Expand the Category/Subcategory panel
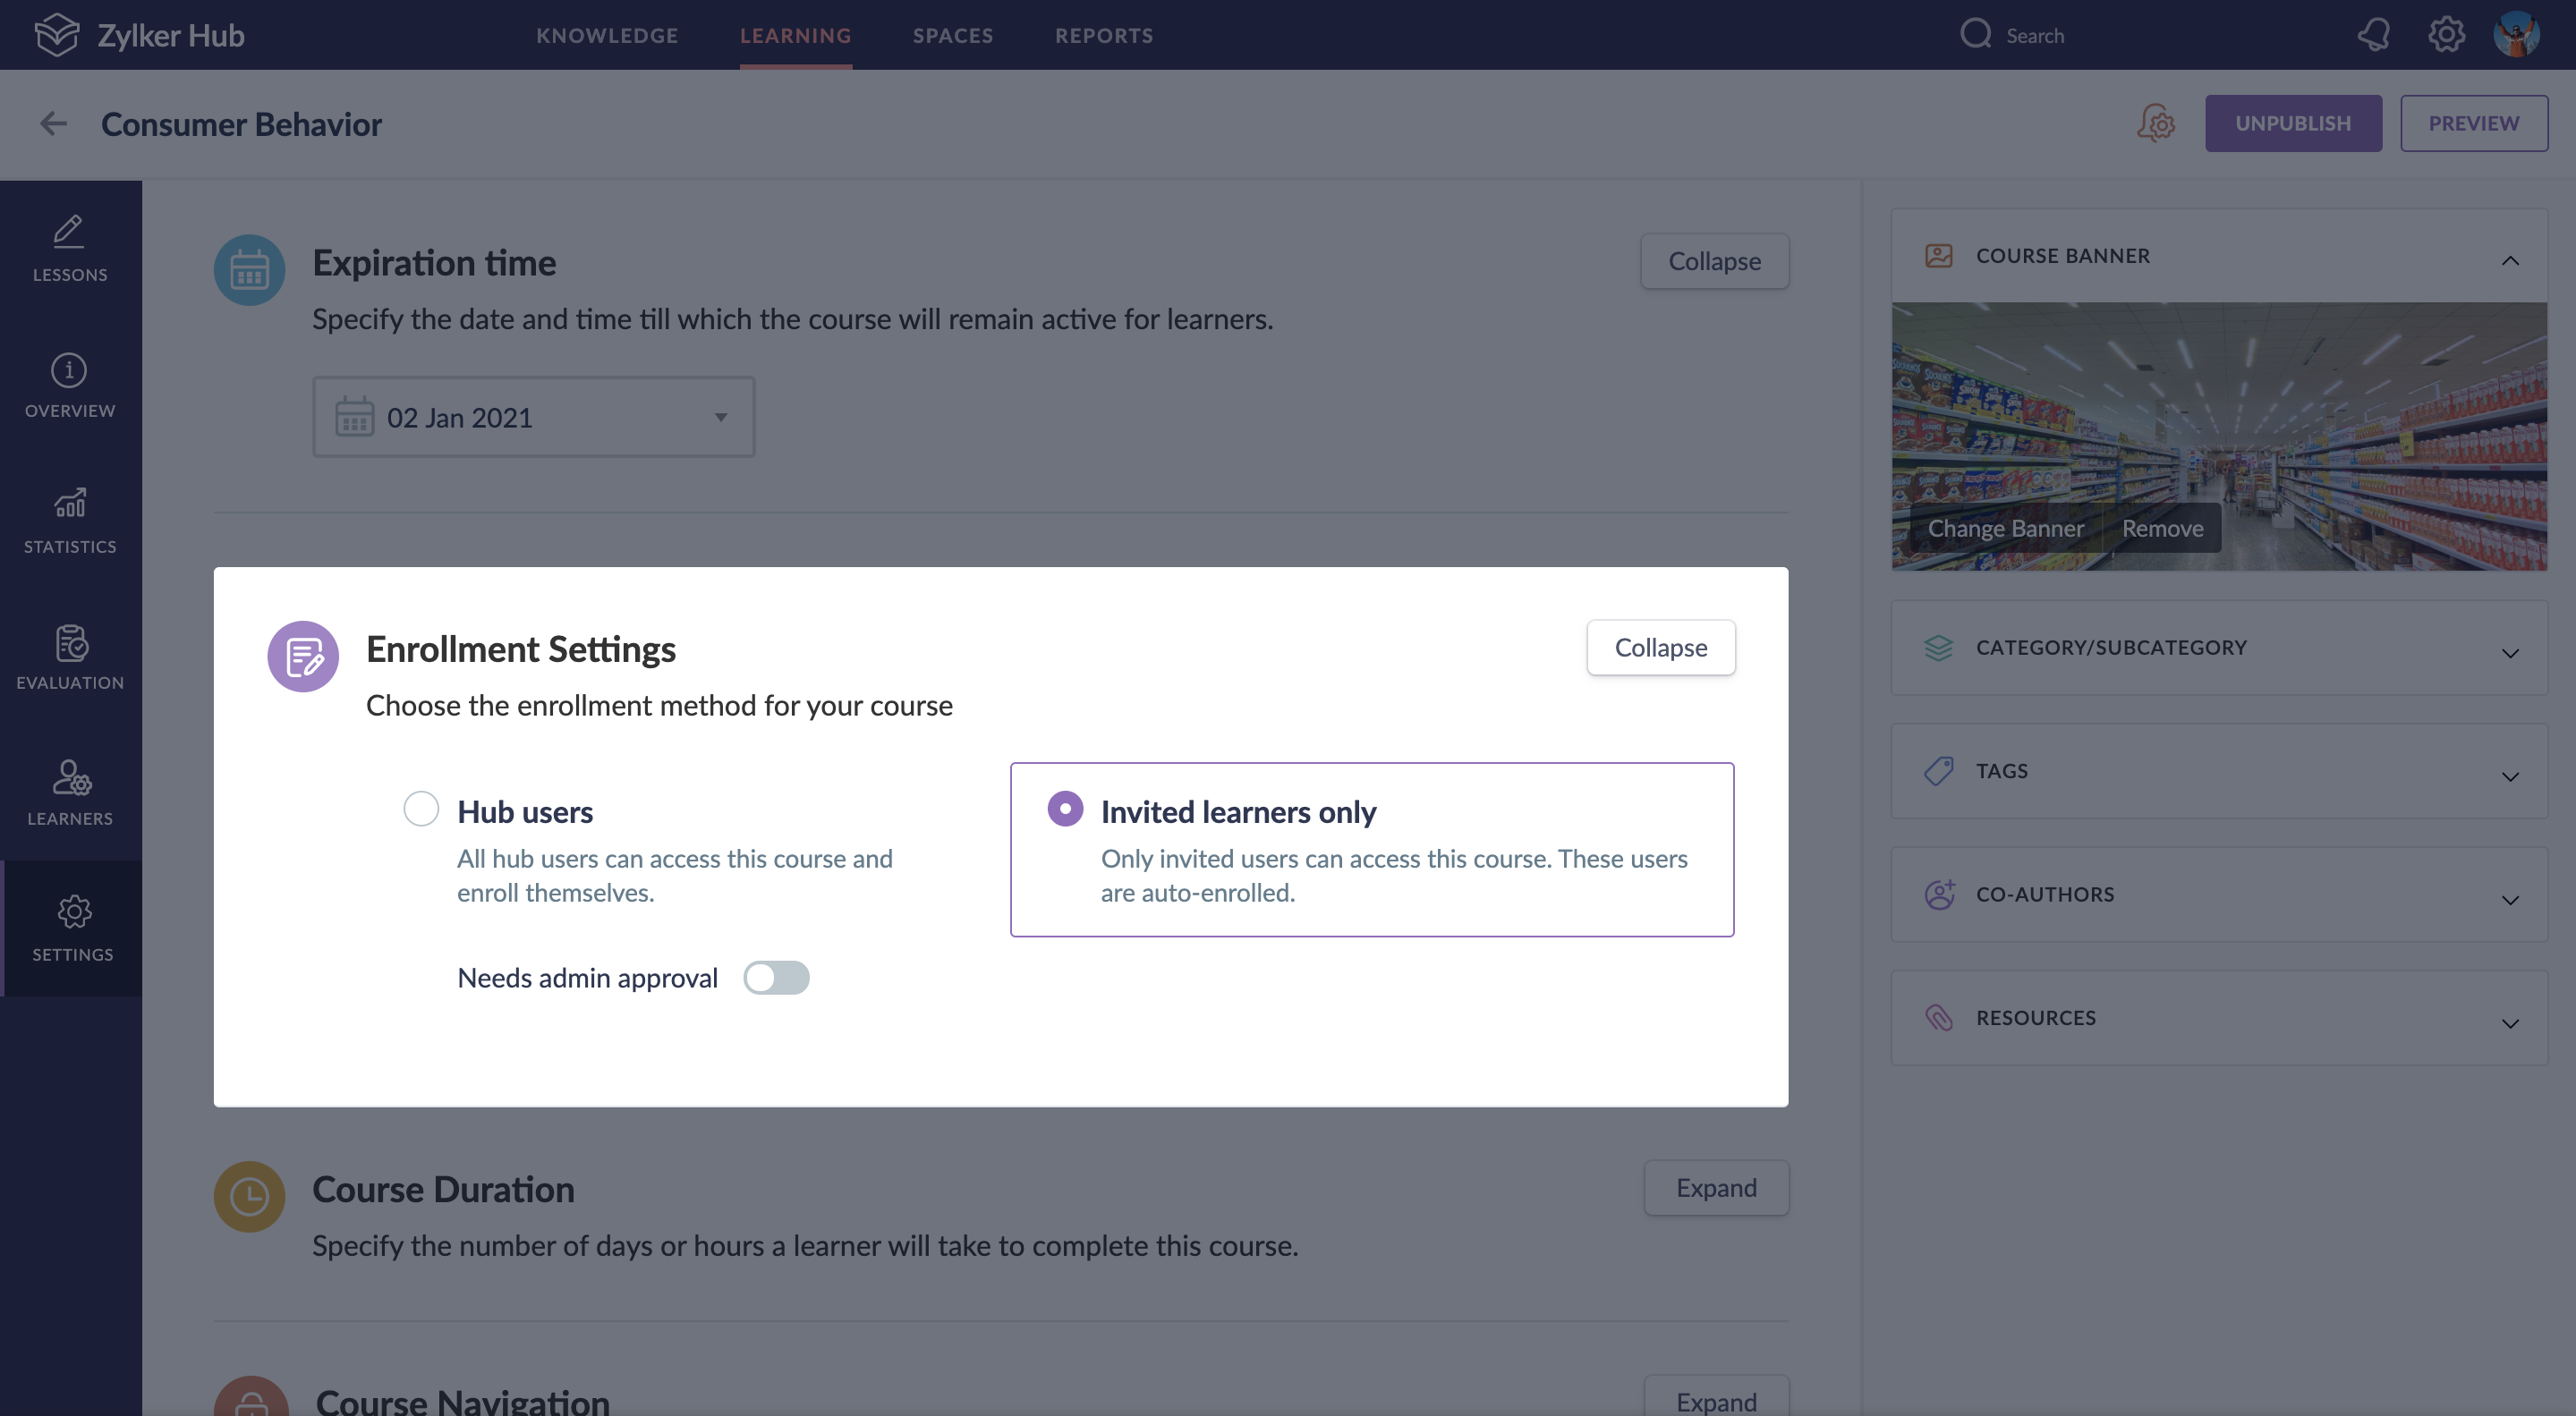 click(2218, 648)
